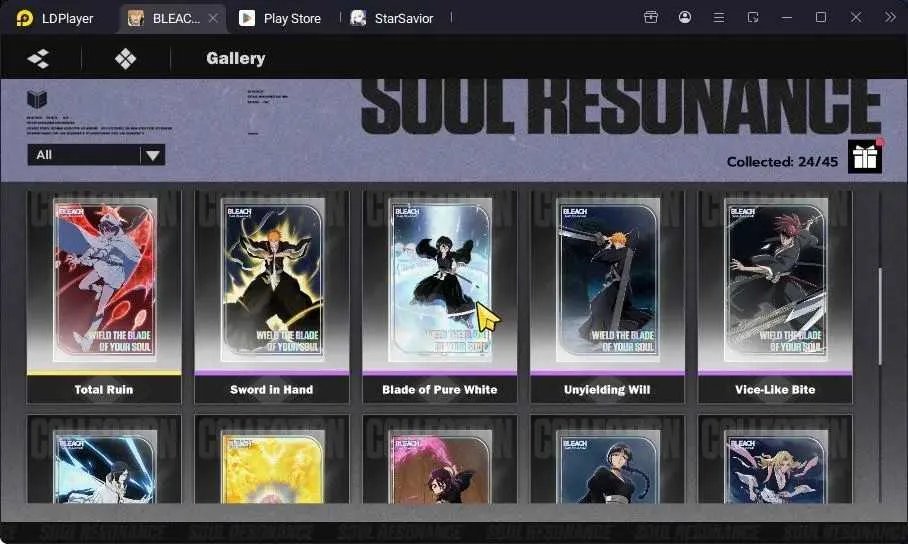Close the LDPlayer window
908x544 pixels.
tap(856, 17)
